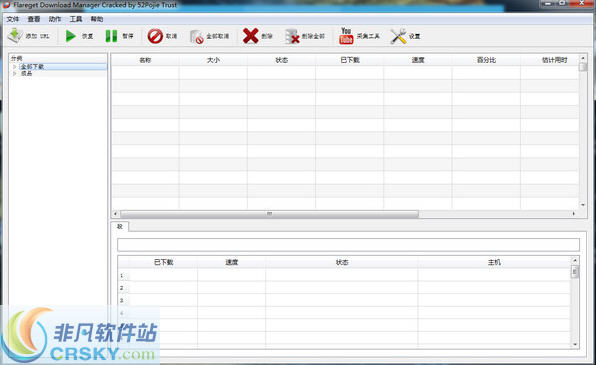
Task: Click down arrow of download list scrollbar
Action: click(583, 205)
